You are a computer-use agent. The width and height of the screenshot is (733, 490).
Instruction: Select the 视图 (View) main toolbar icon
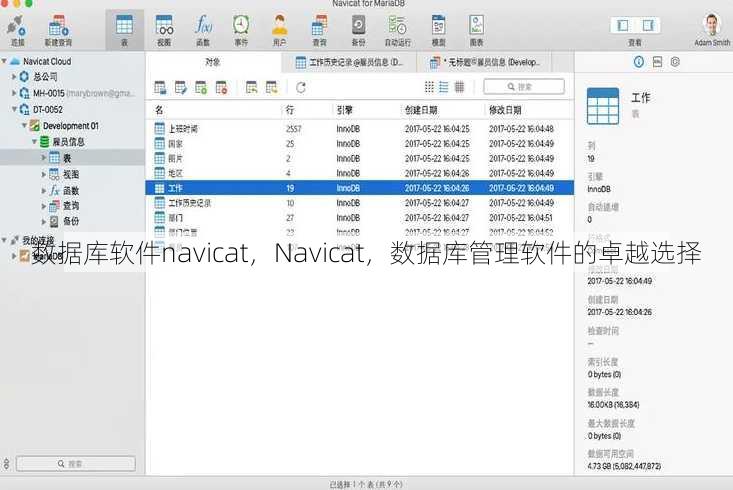pyautogui.click(x=164, y=24)
